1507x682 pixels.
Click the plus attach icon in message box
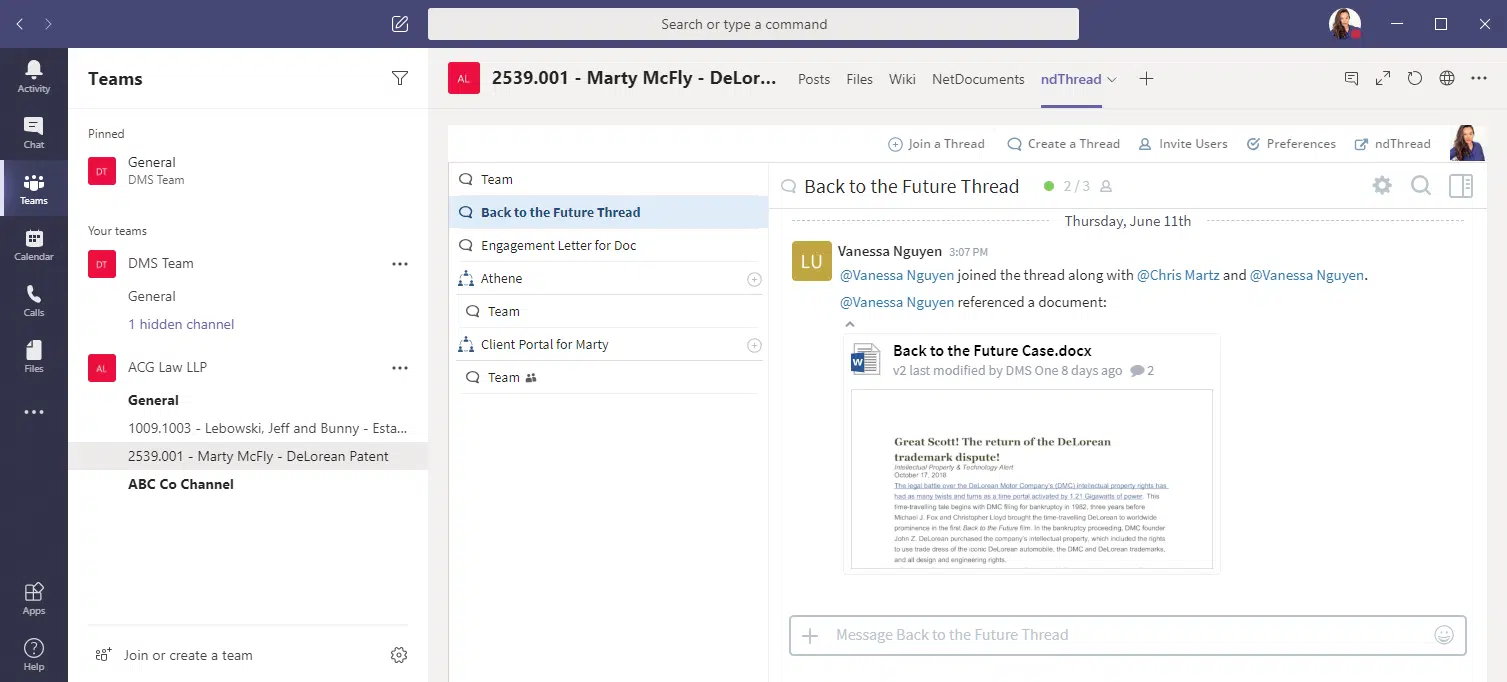tap(810, 635)
